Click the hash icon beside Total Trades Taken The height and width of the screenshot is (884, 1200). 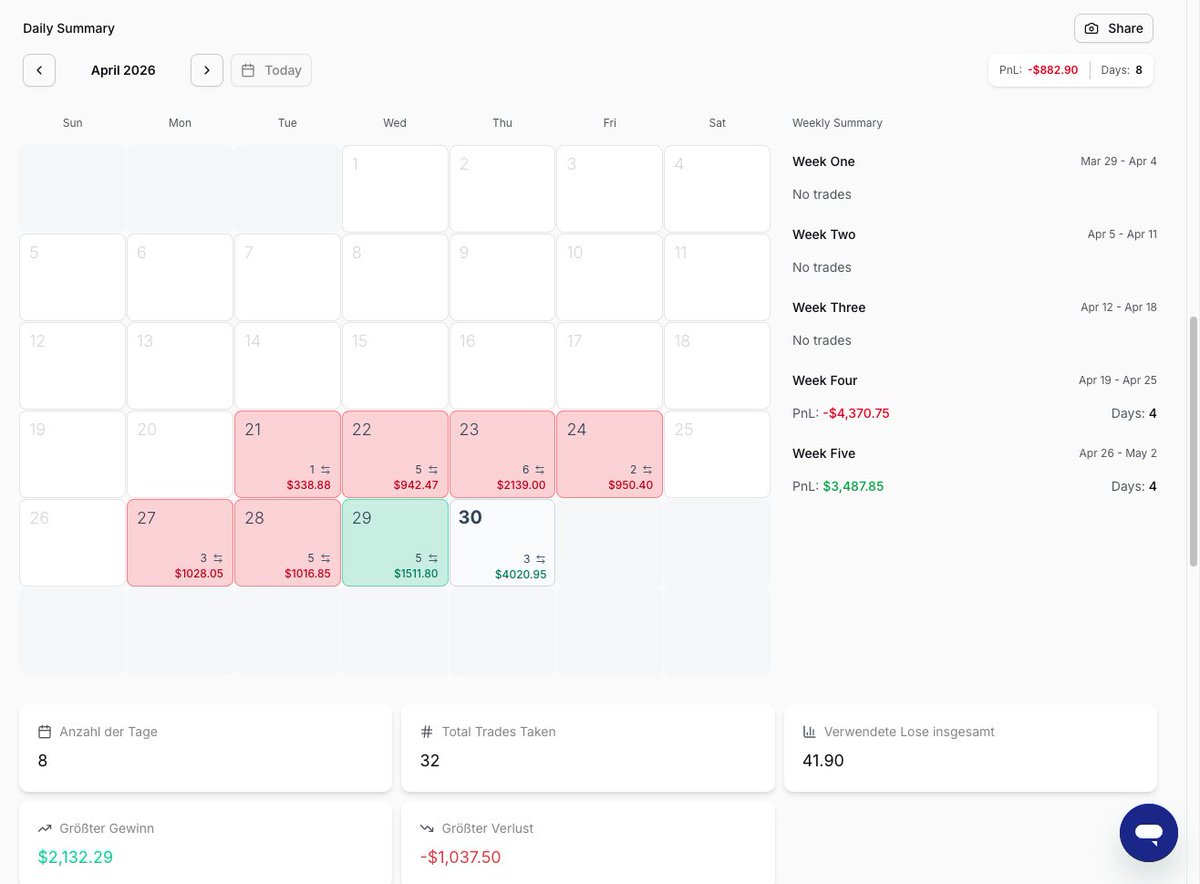(427, 732)
